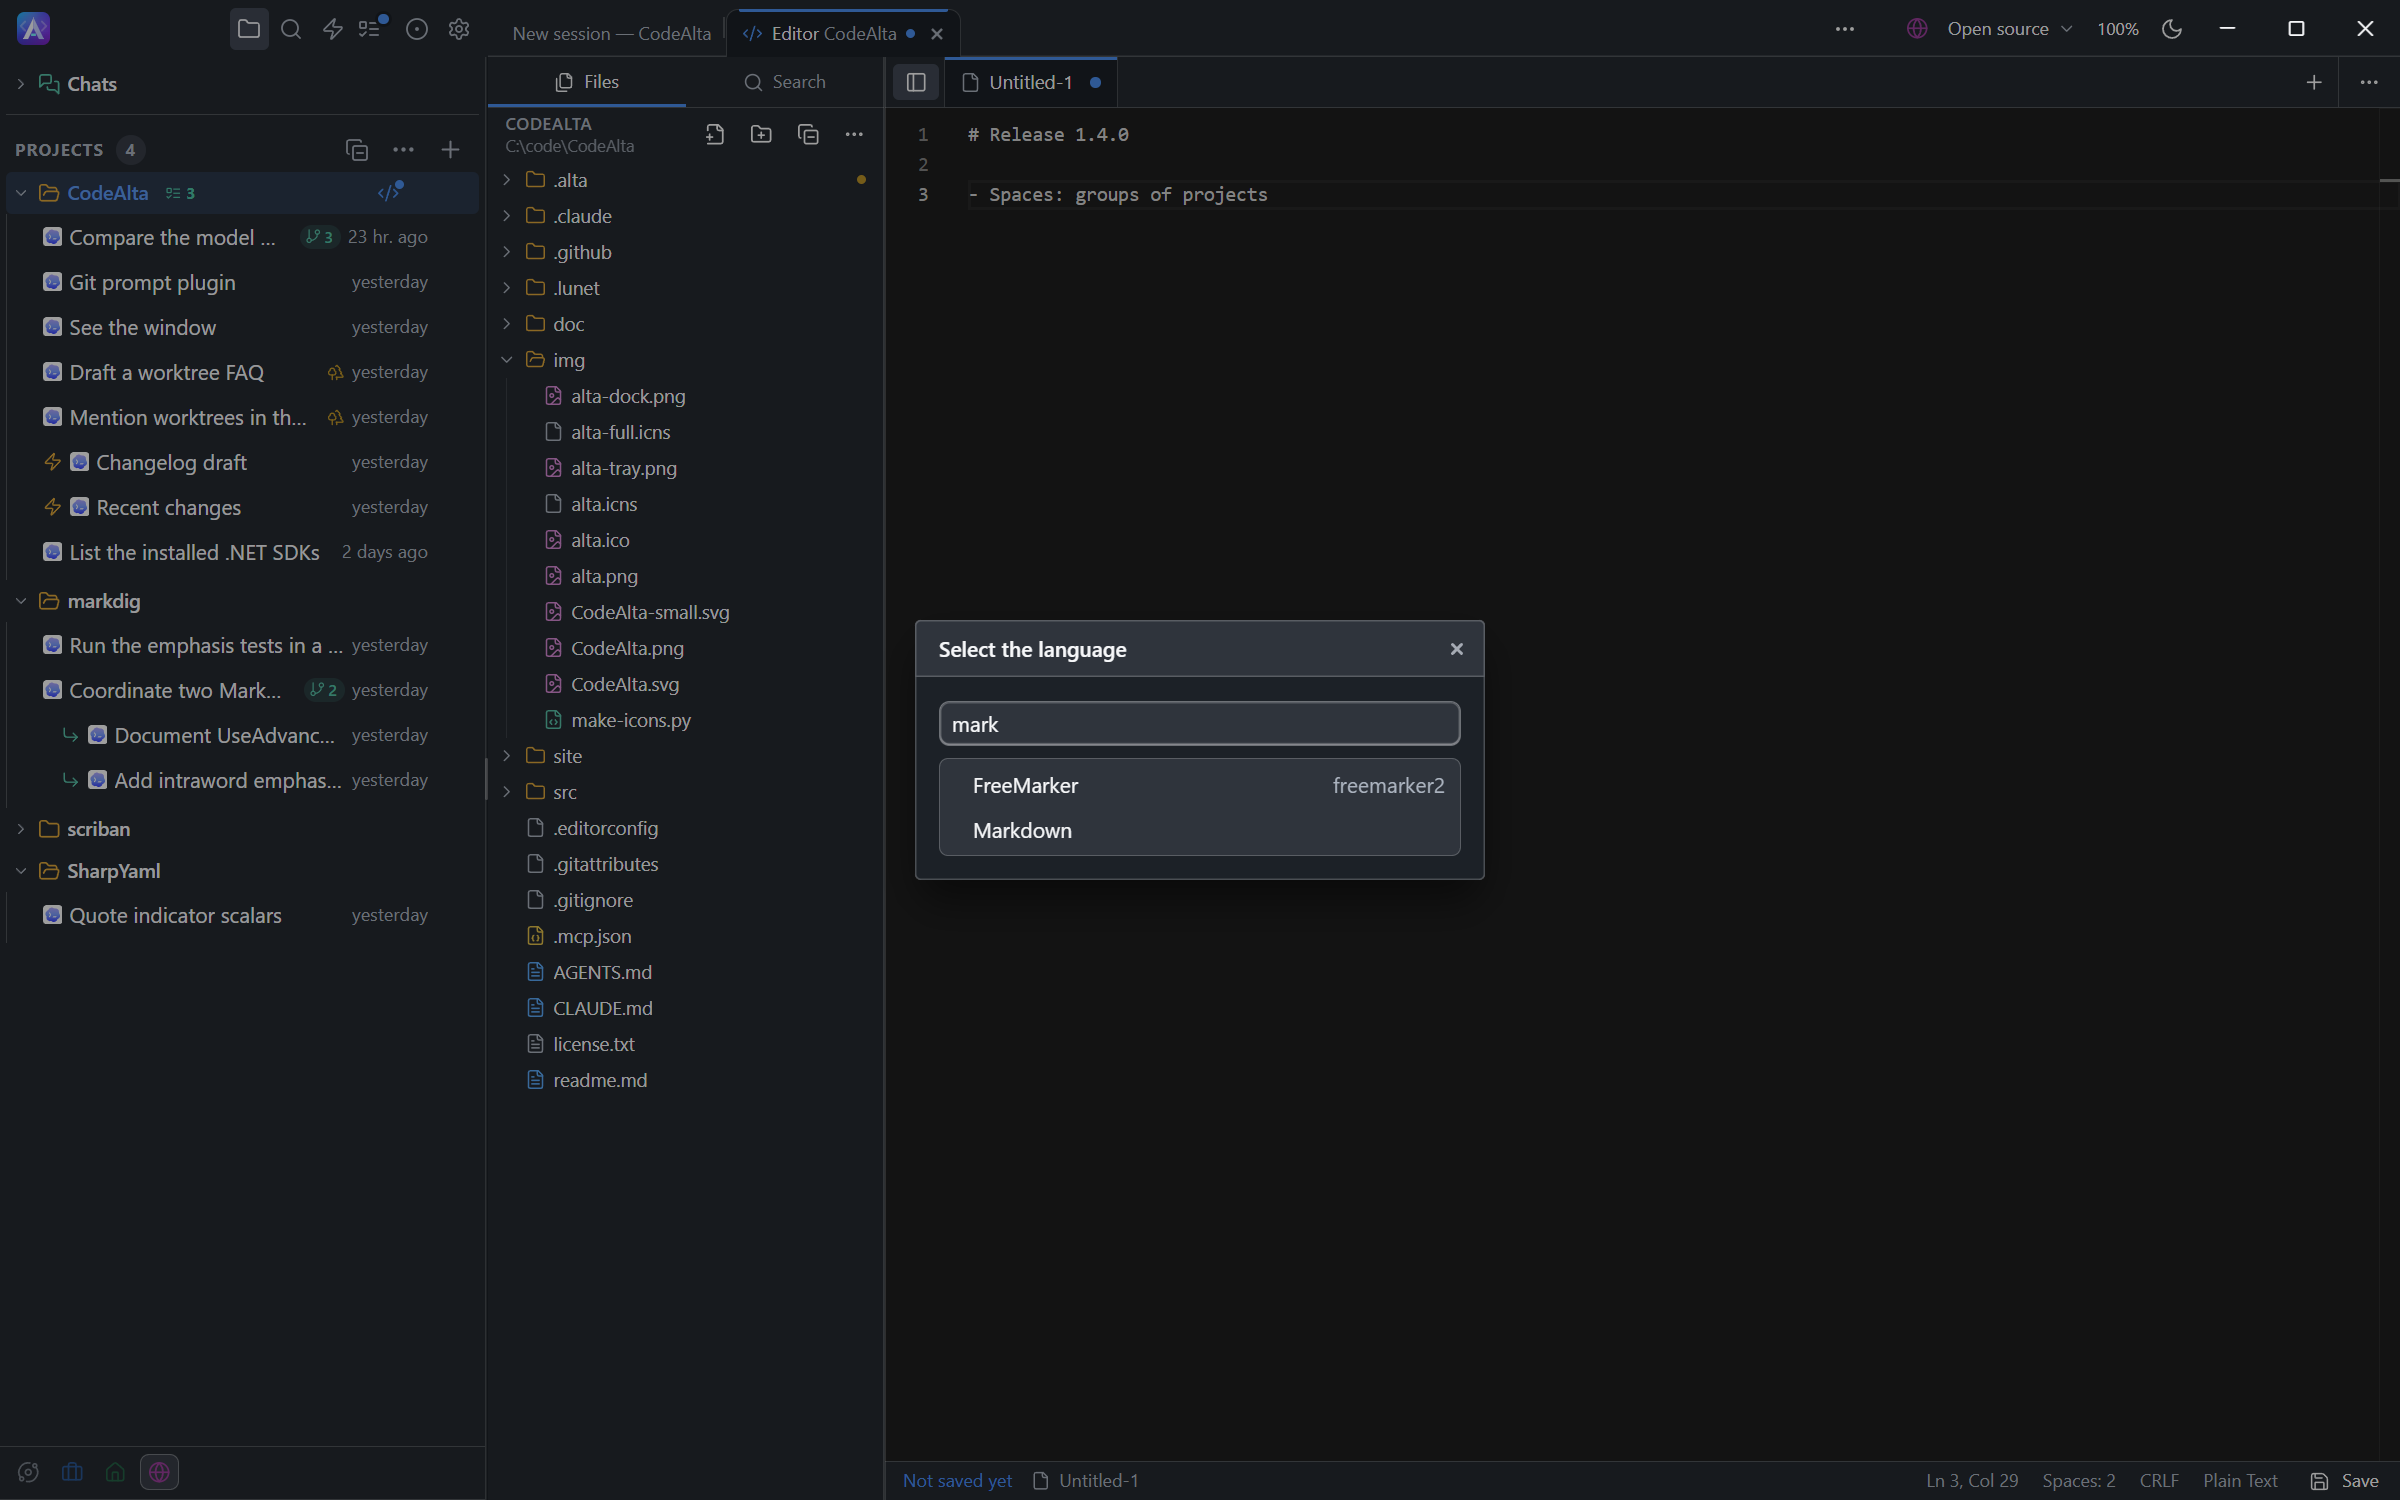Open .mcp.json file
This screenshot has height=1500, width=2400.
(x=686, y=936)
